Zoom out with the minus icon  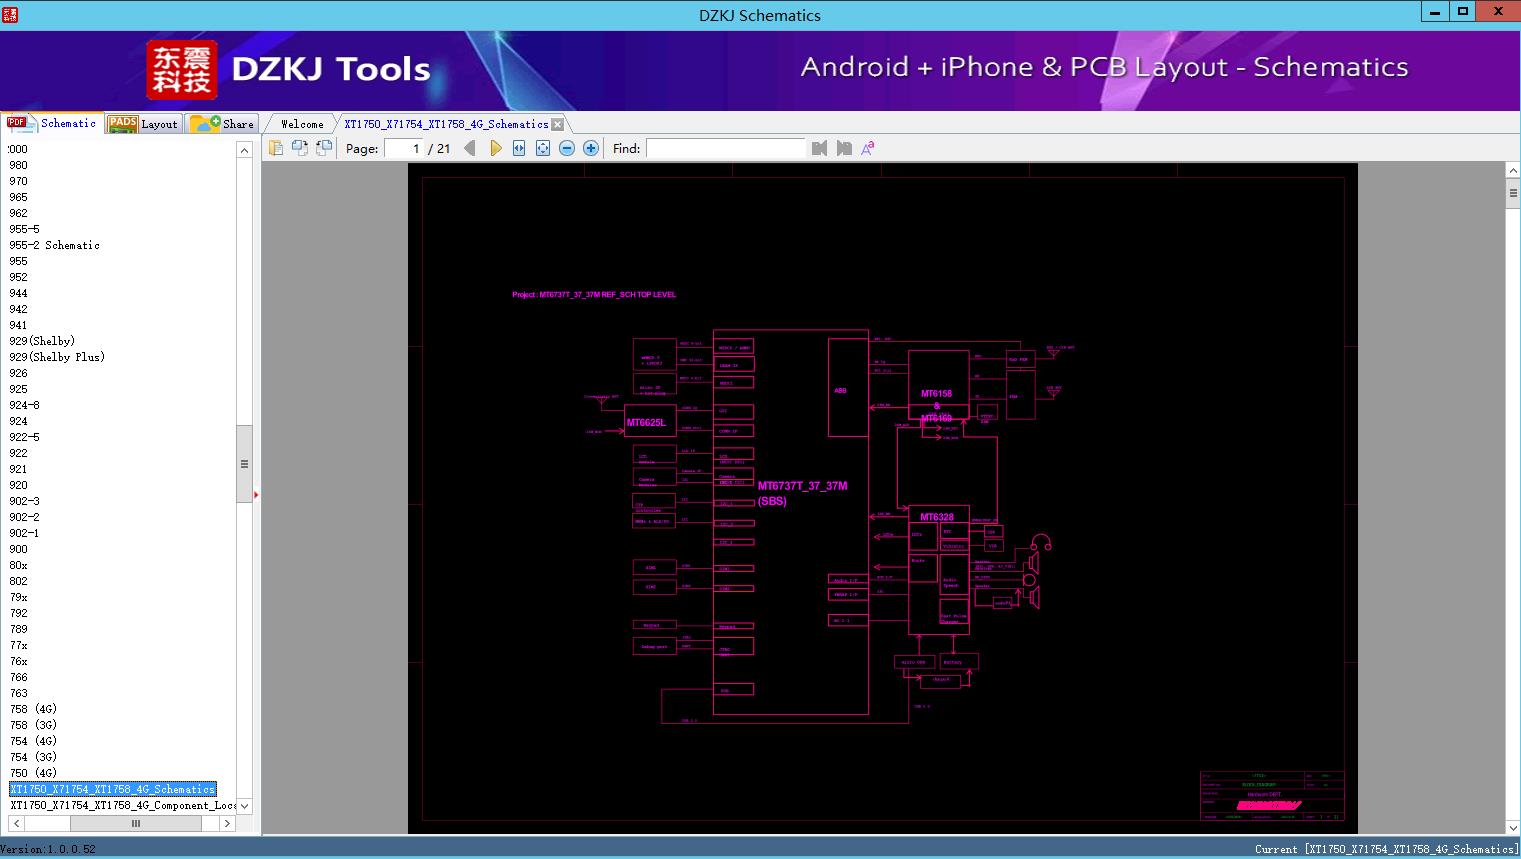(x=567, y=148)
